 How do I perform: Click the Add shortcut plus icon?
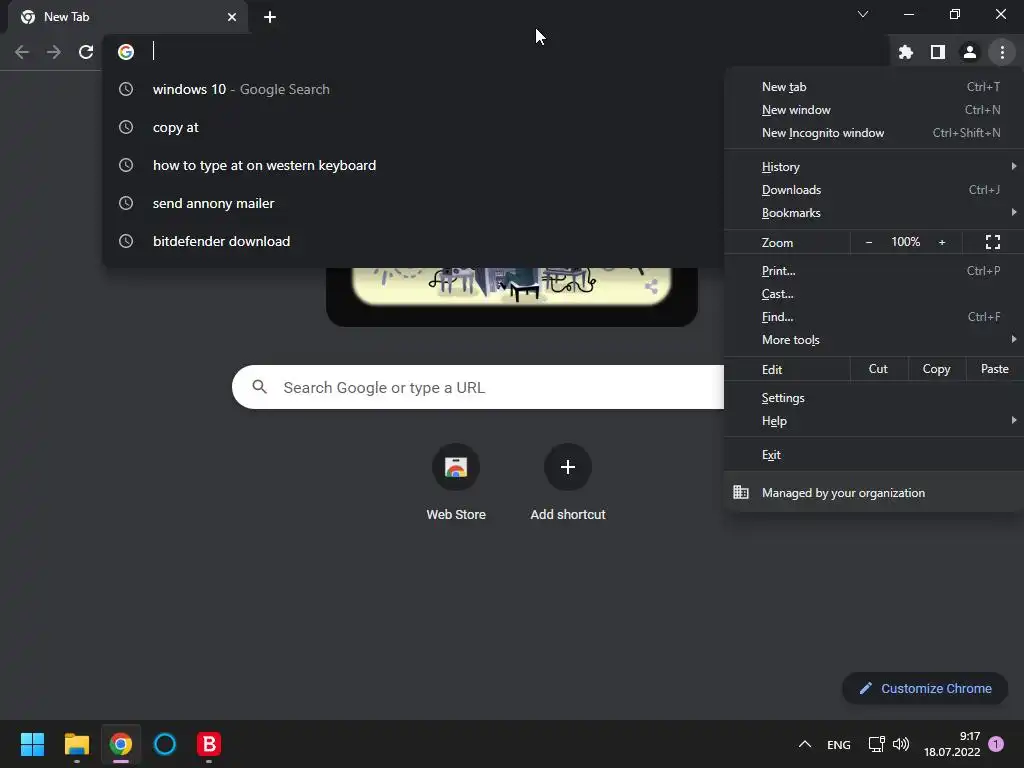tap(568, 467)
